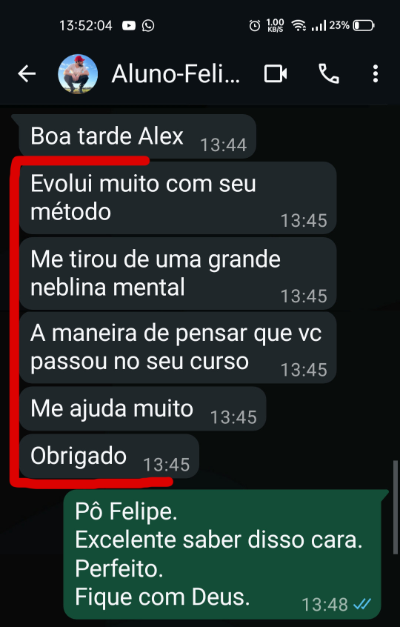Tap the battery indicator icon
Image resolution: width=400 pixels, height=627 pixels.
coord(363,26)
